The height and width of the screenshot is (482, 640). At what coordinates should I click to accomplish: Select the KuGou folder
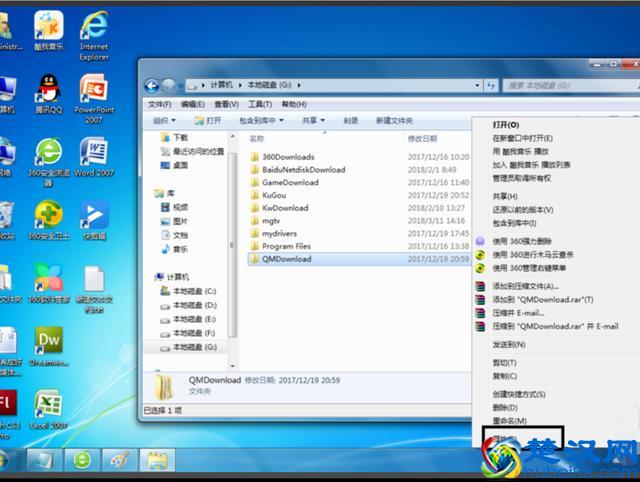(274, 195)
